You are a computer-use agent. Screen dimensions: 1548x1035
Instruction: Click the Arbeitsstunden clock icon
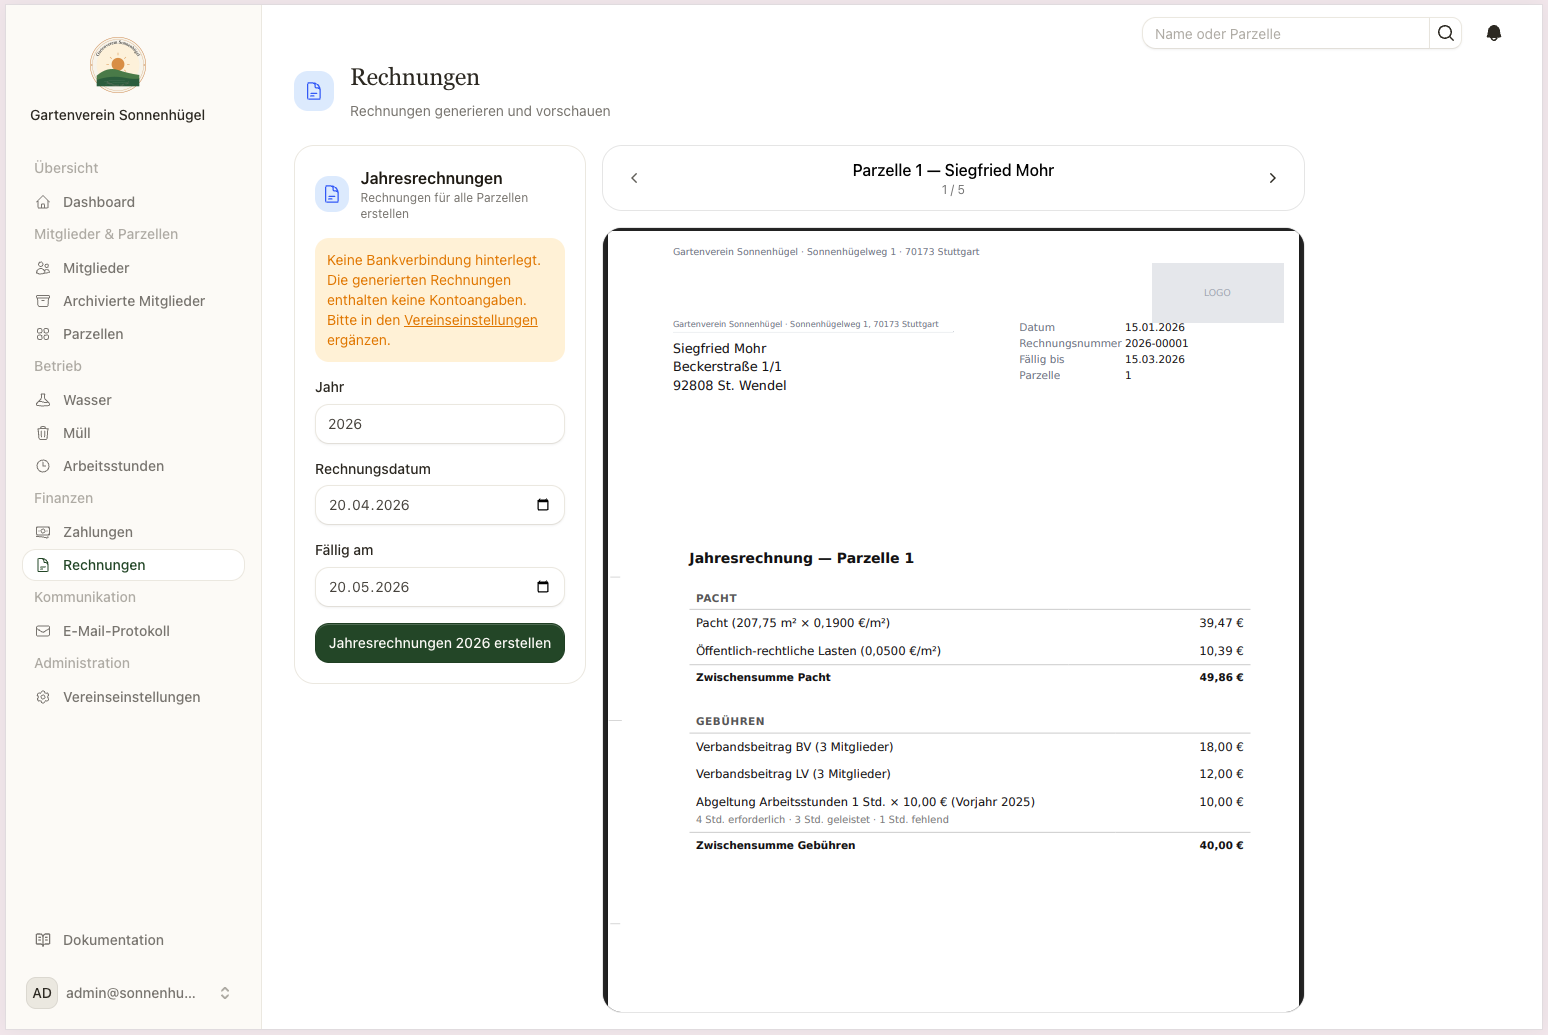point(43,466)
